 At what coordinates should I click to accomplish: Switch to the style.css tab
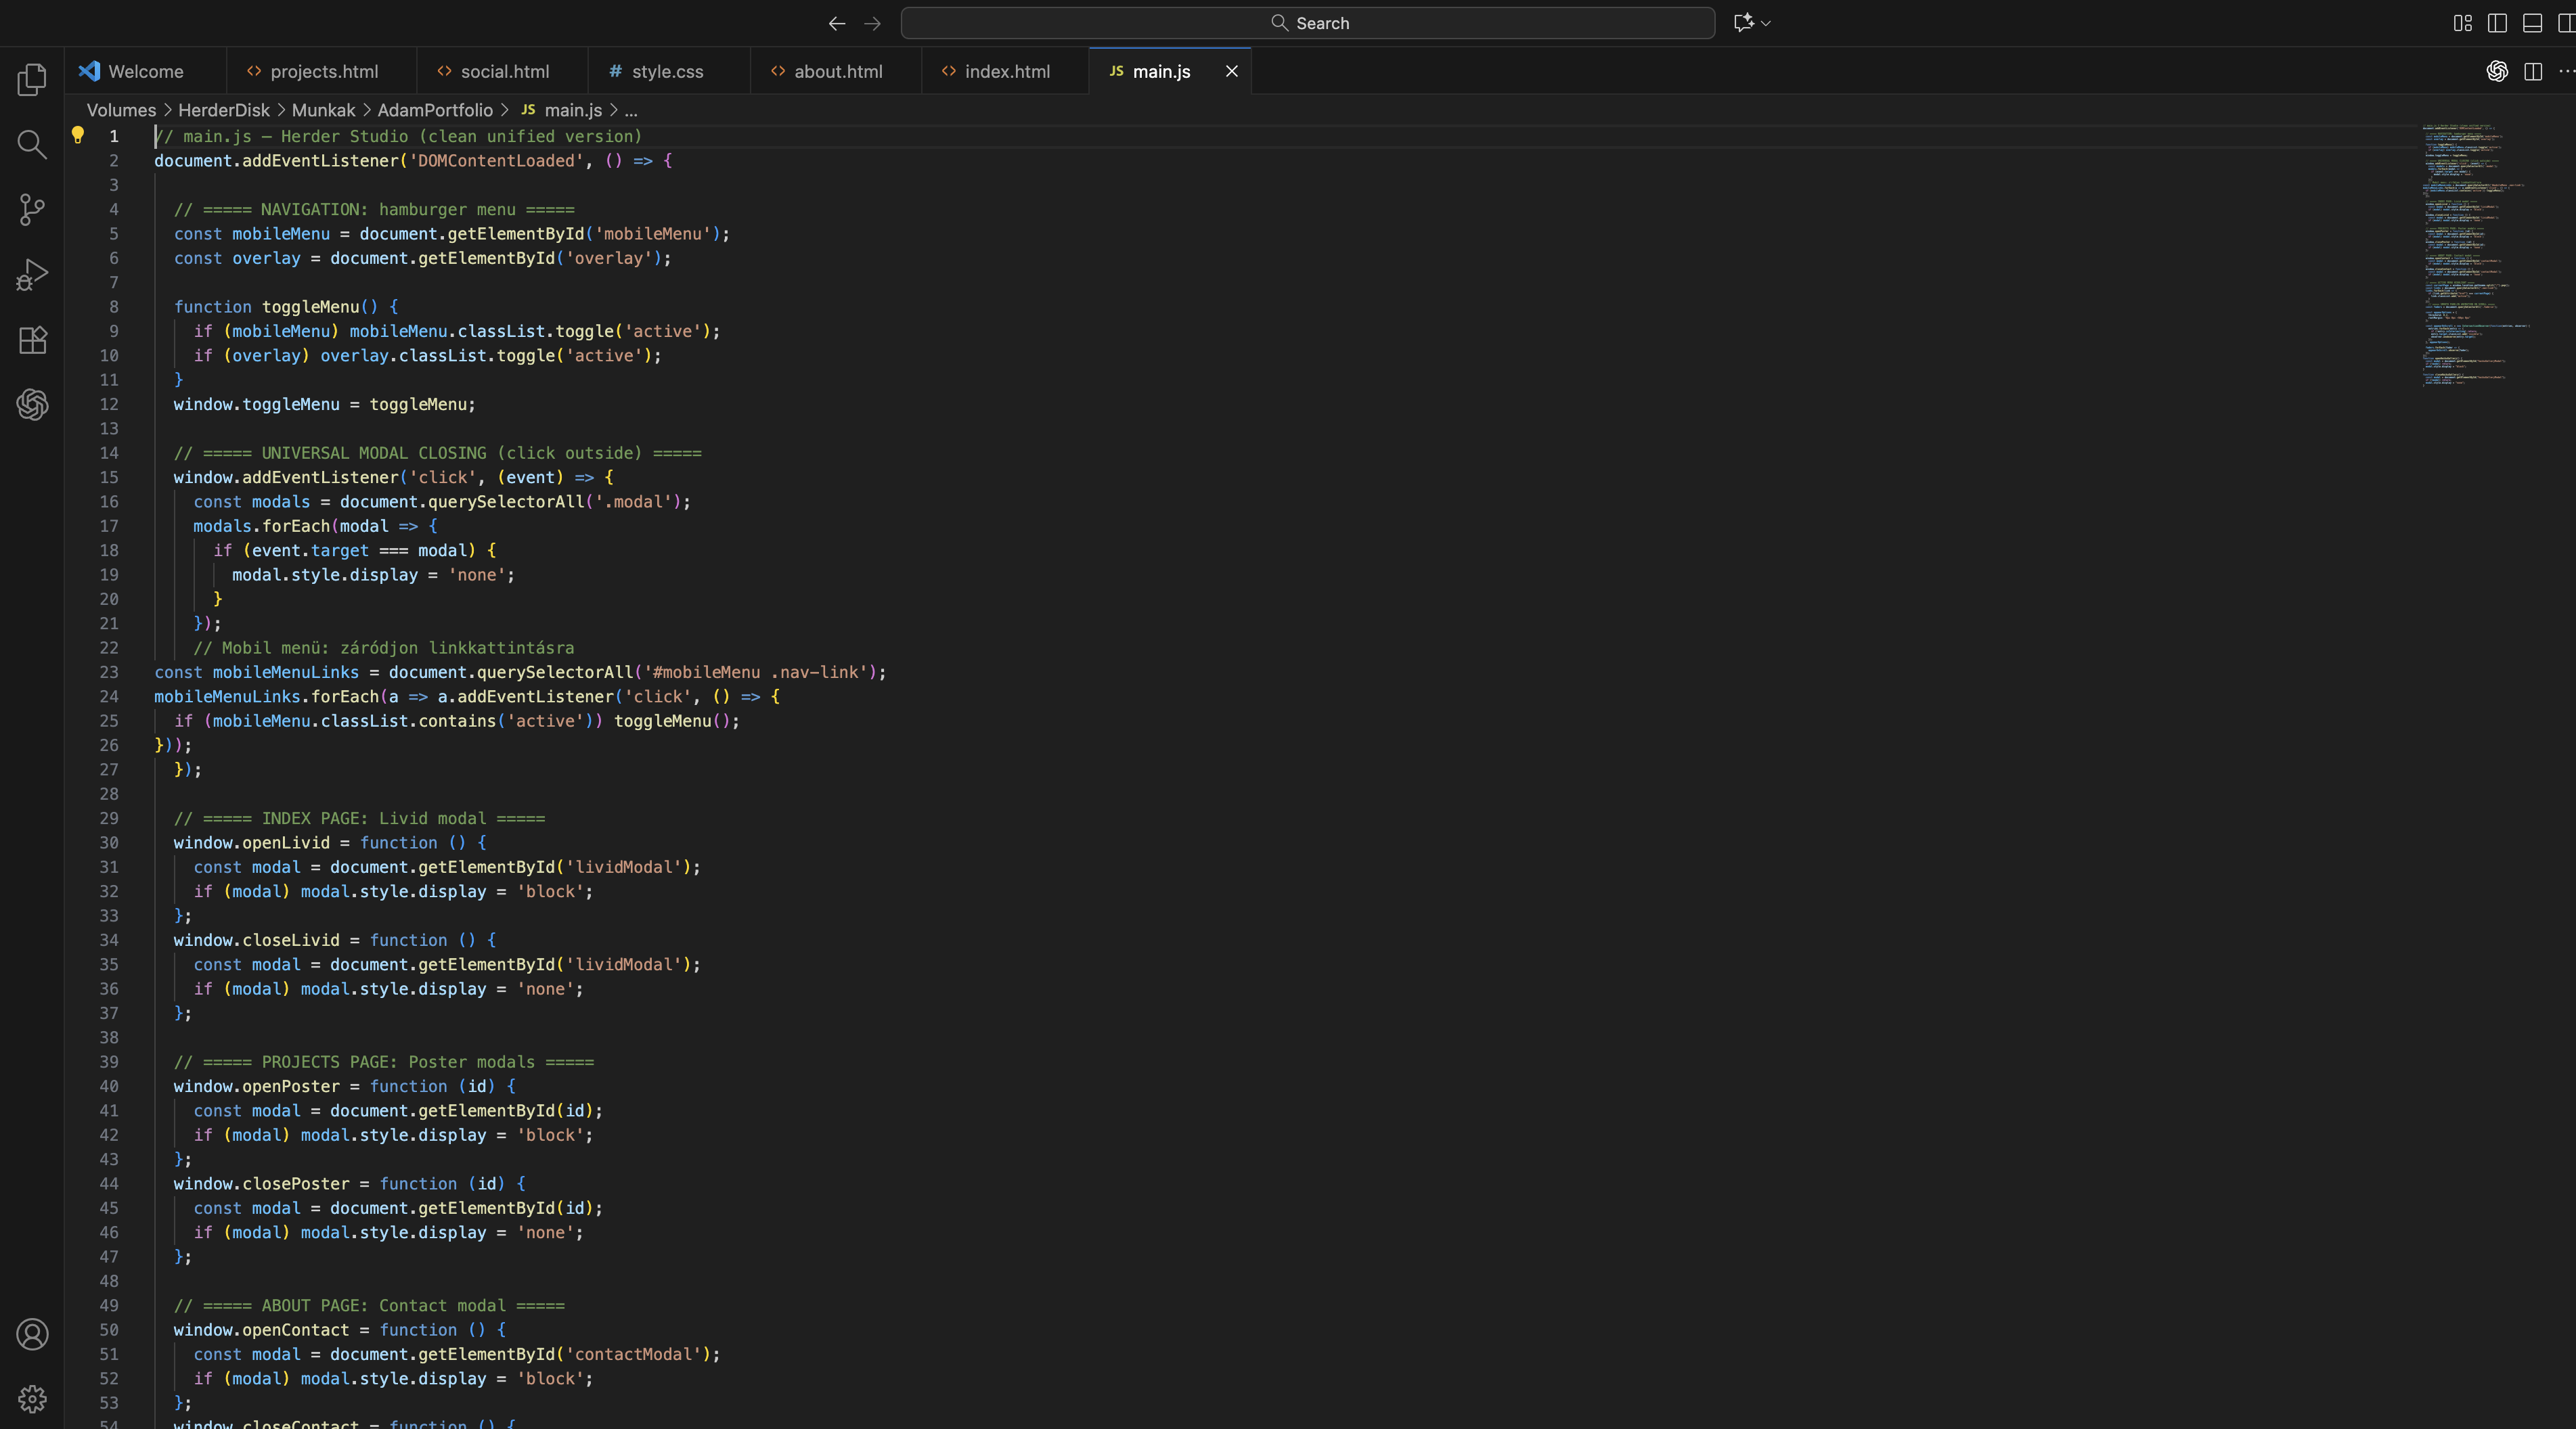pos(667,71)
